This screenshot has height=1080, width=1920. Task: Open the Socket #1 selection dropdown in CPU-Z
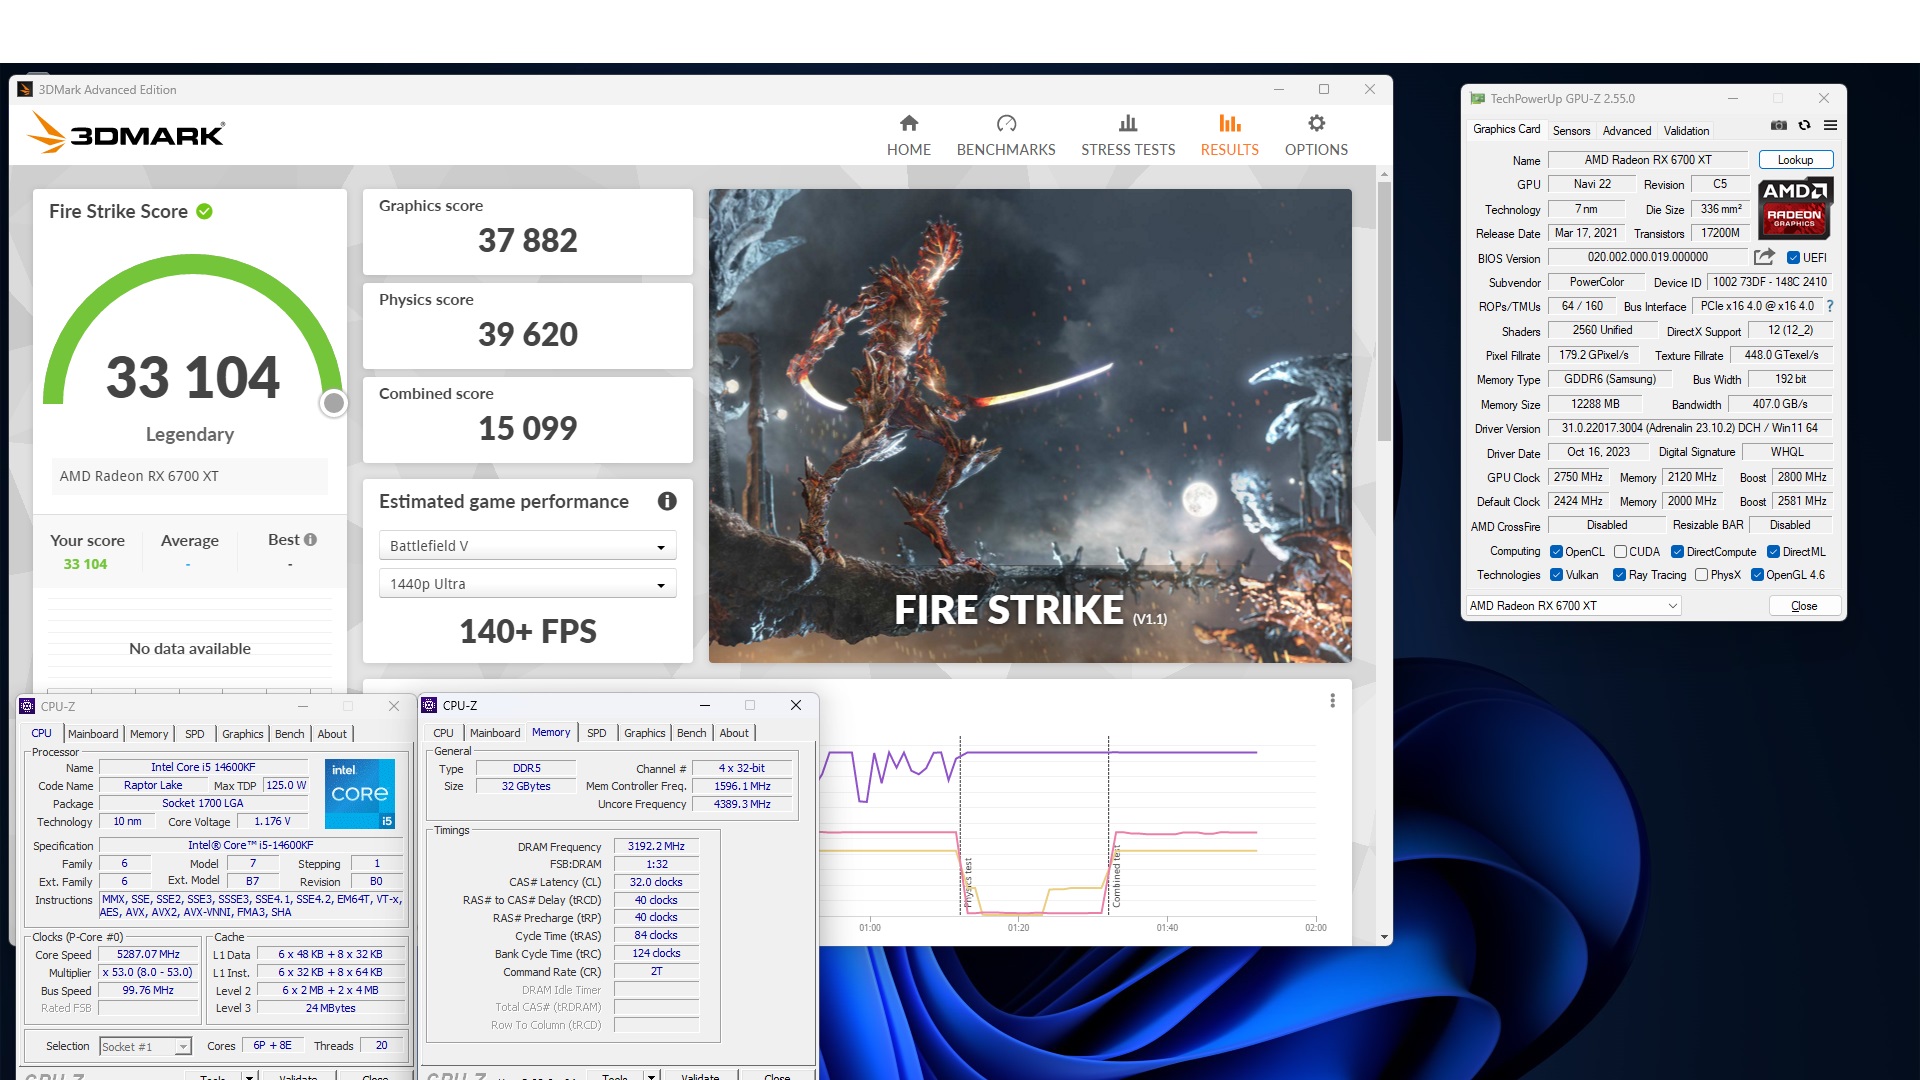tap(145, 1047)
